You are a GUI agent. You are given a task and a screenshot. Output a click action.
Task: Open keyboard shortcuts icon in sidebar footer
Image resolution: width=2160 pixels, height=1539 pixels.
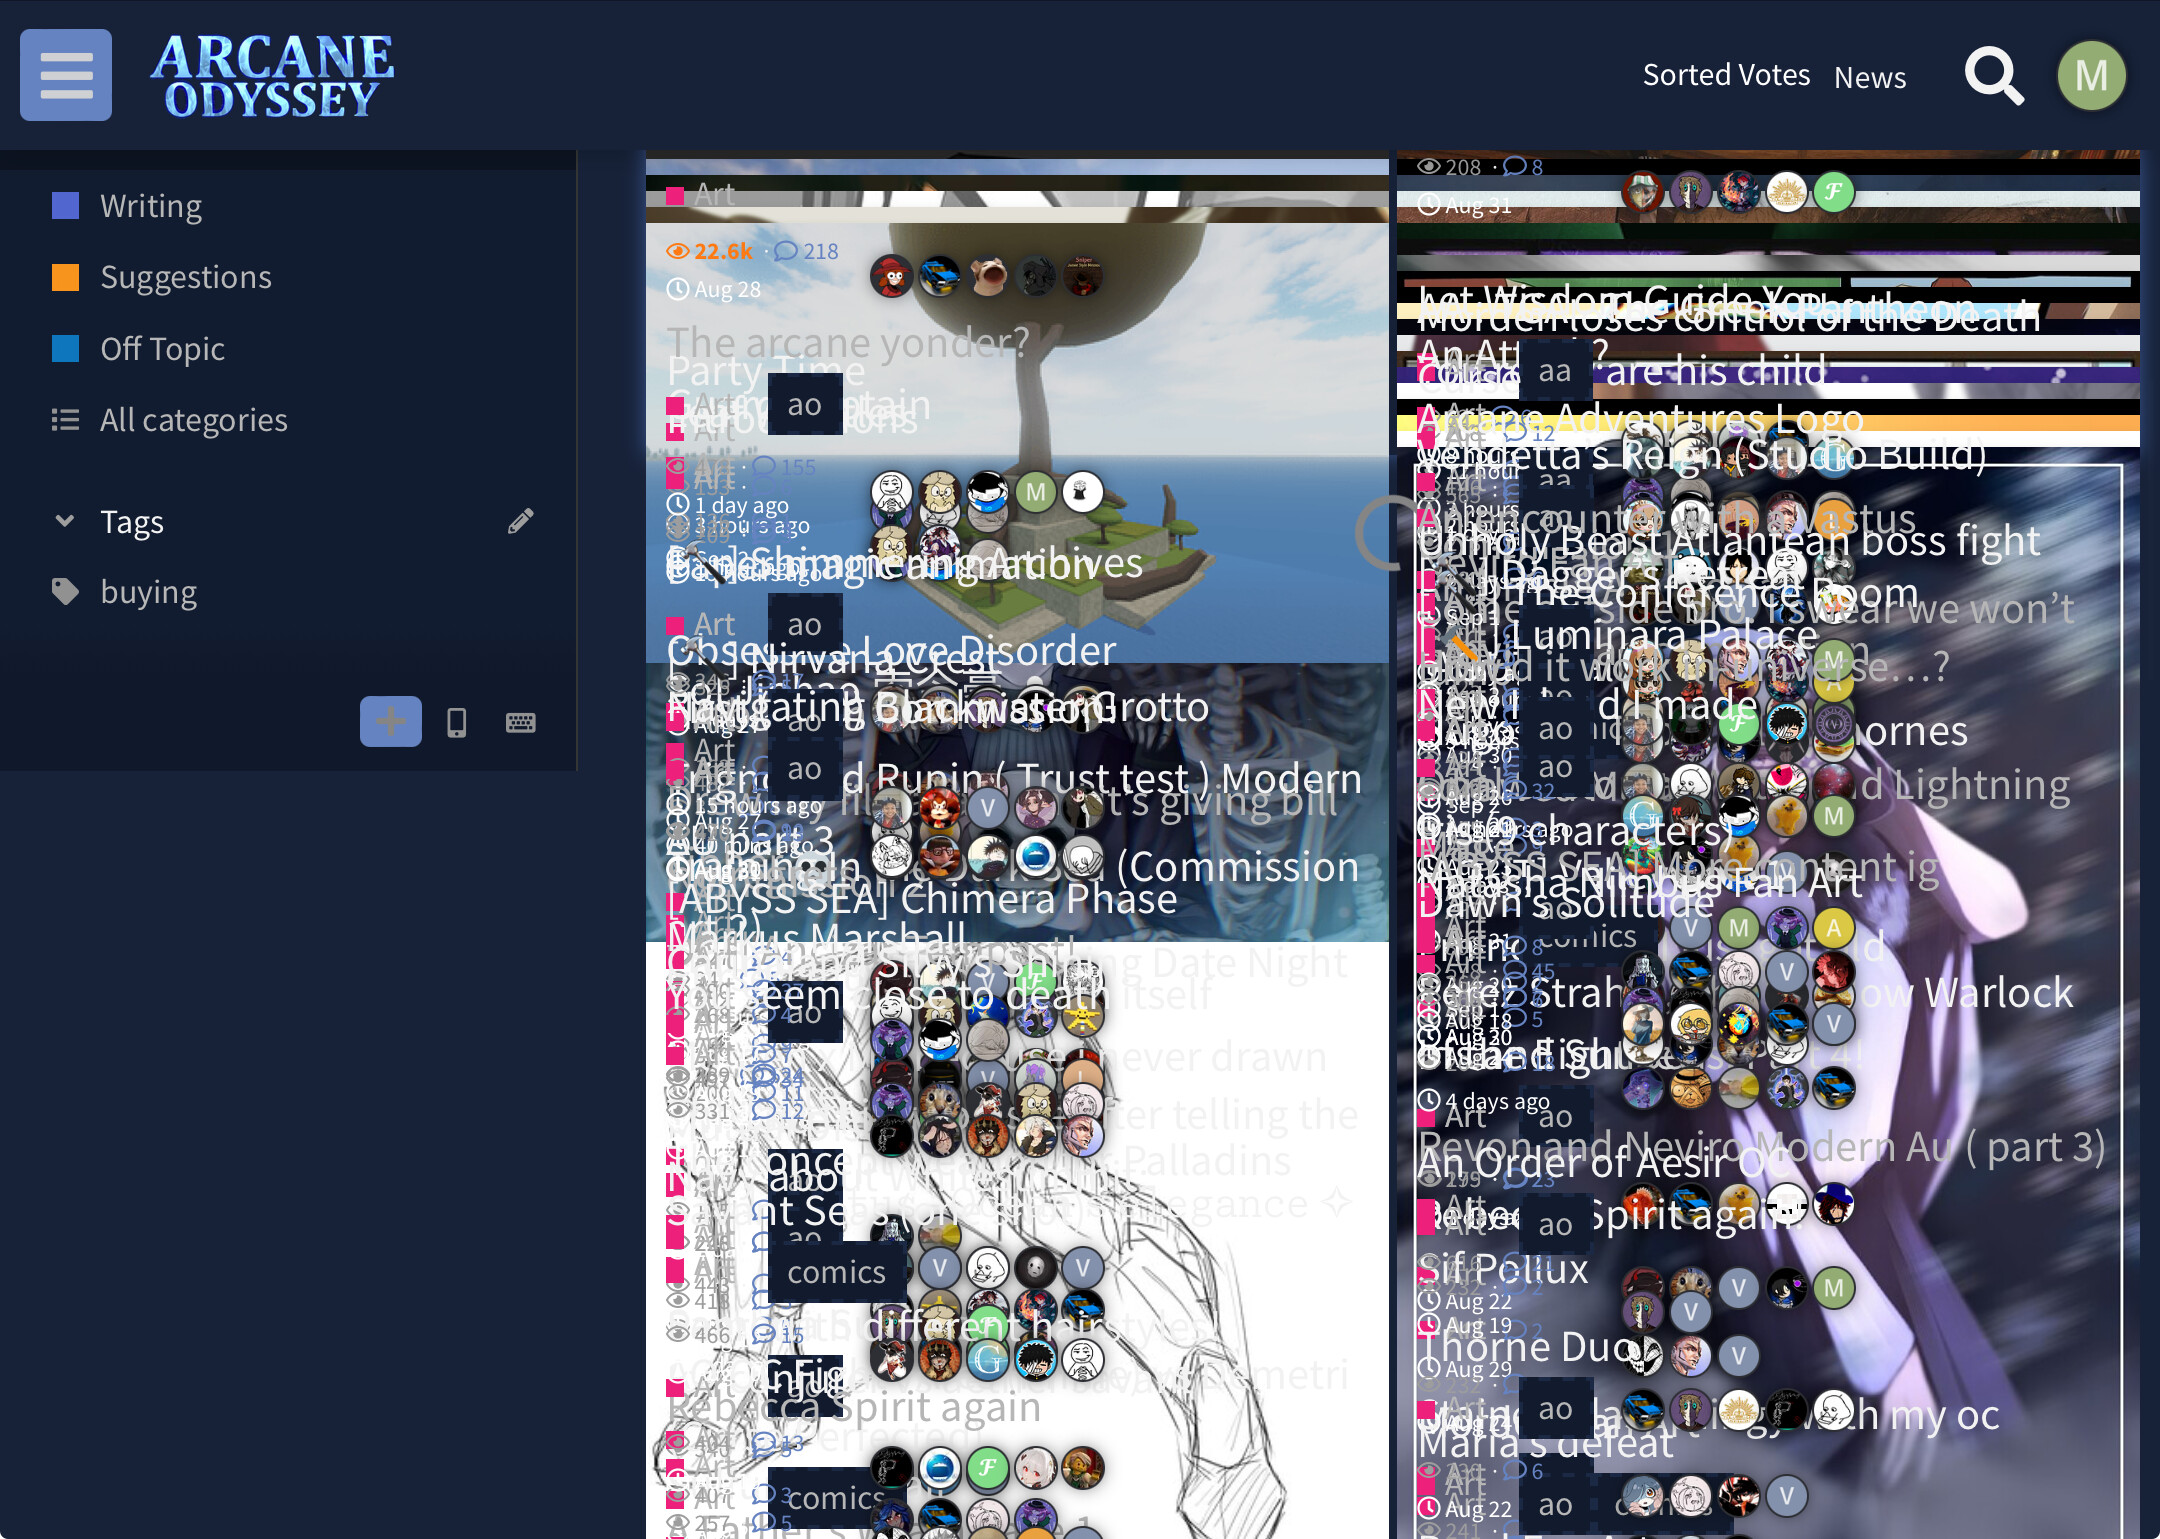click(x=520, y=722)
